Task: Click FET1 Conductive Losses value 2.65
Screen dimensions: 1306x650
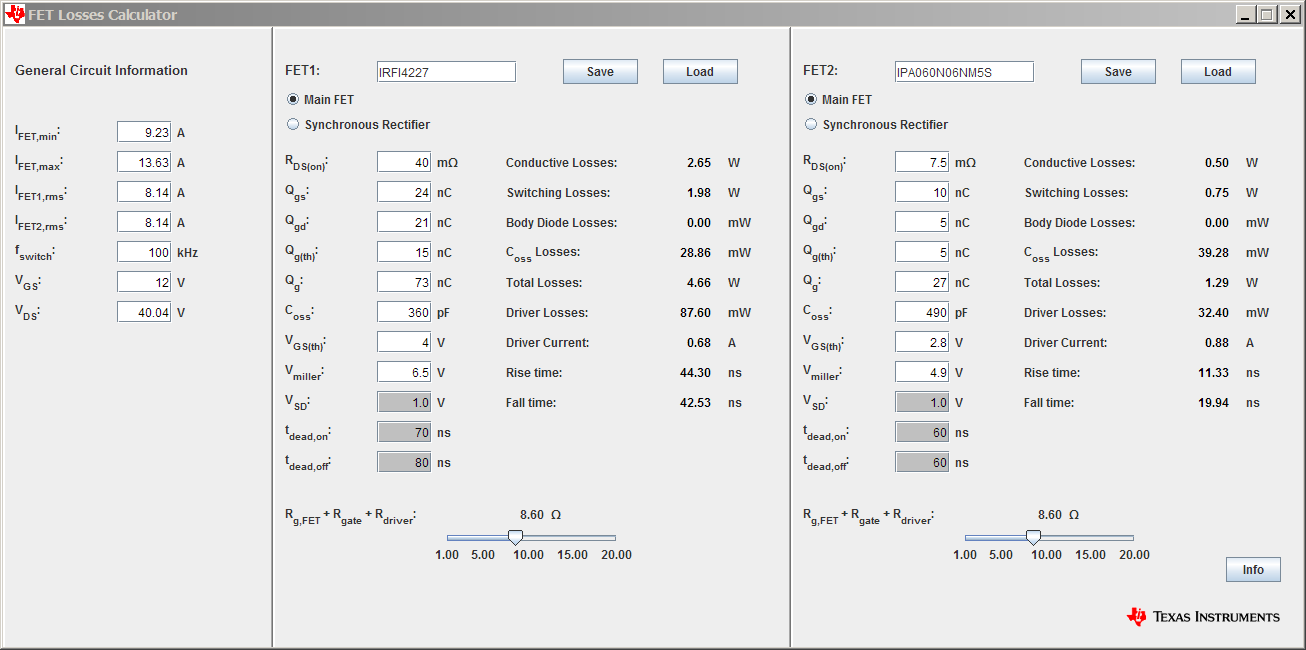Action: [x=699, y=163]
